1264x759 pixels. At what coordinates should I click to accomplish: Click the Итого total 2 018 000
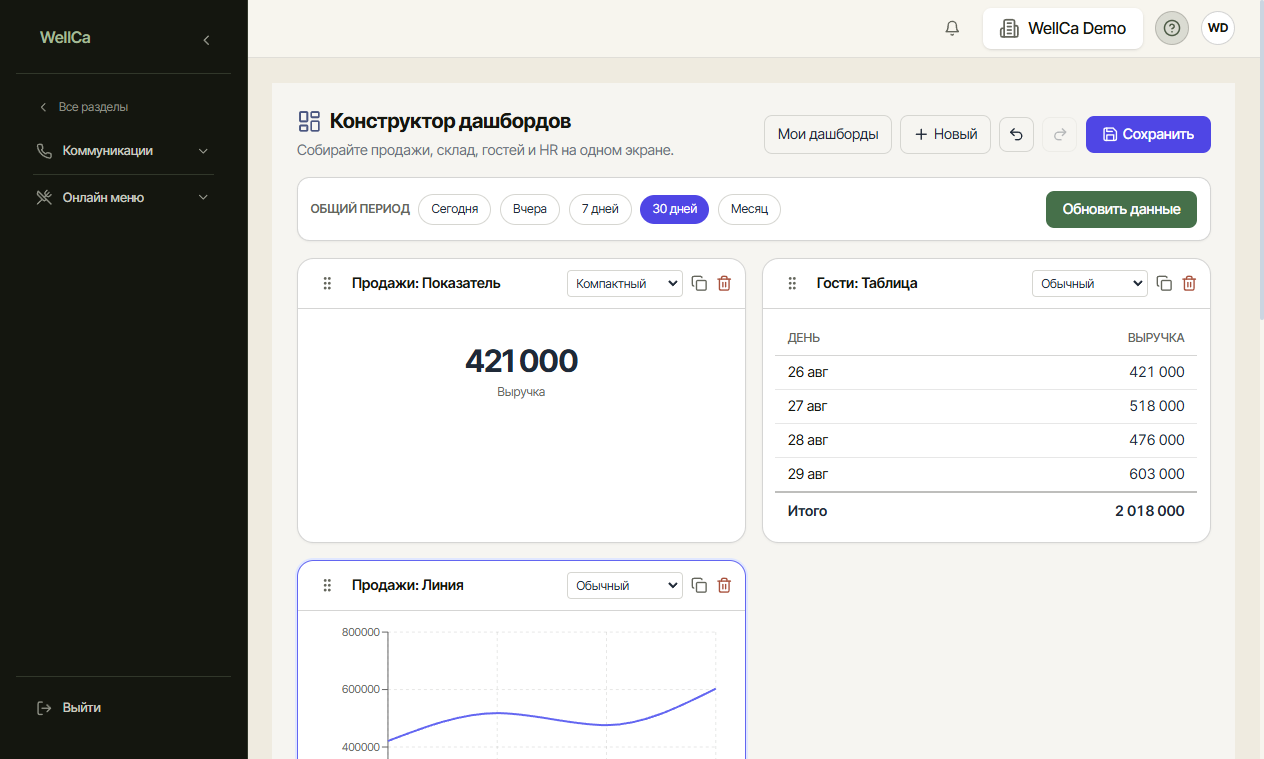click(1150, 511)
